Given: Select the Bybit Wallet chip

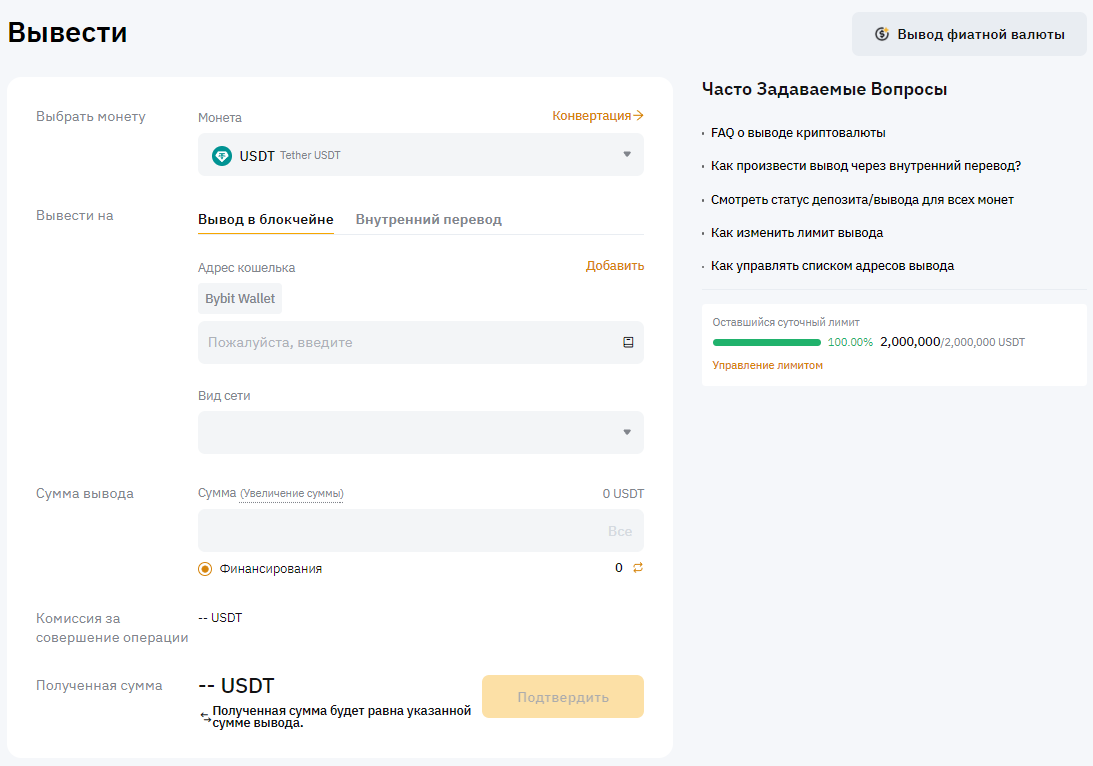Looking at the screenshot, I should click(240, 298).
